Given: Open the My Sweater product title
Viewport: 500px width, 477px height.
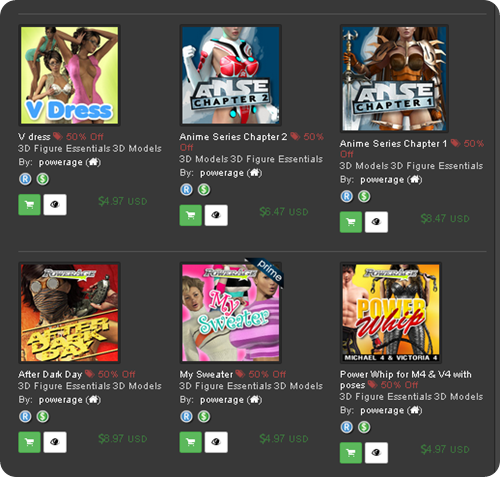Looking at the screenshot, I should 206,375.
